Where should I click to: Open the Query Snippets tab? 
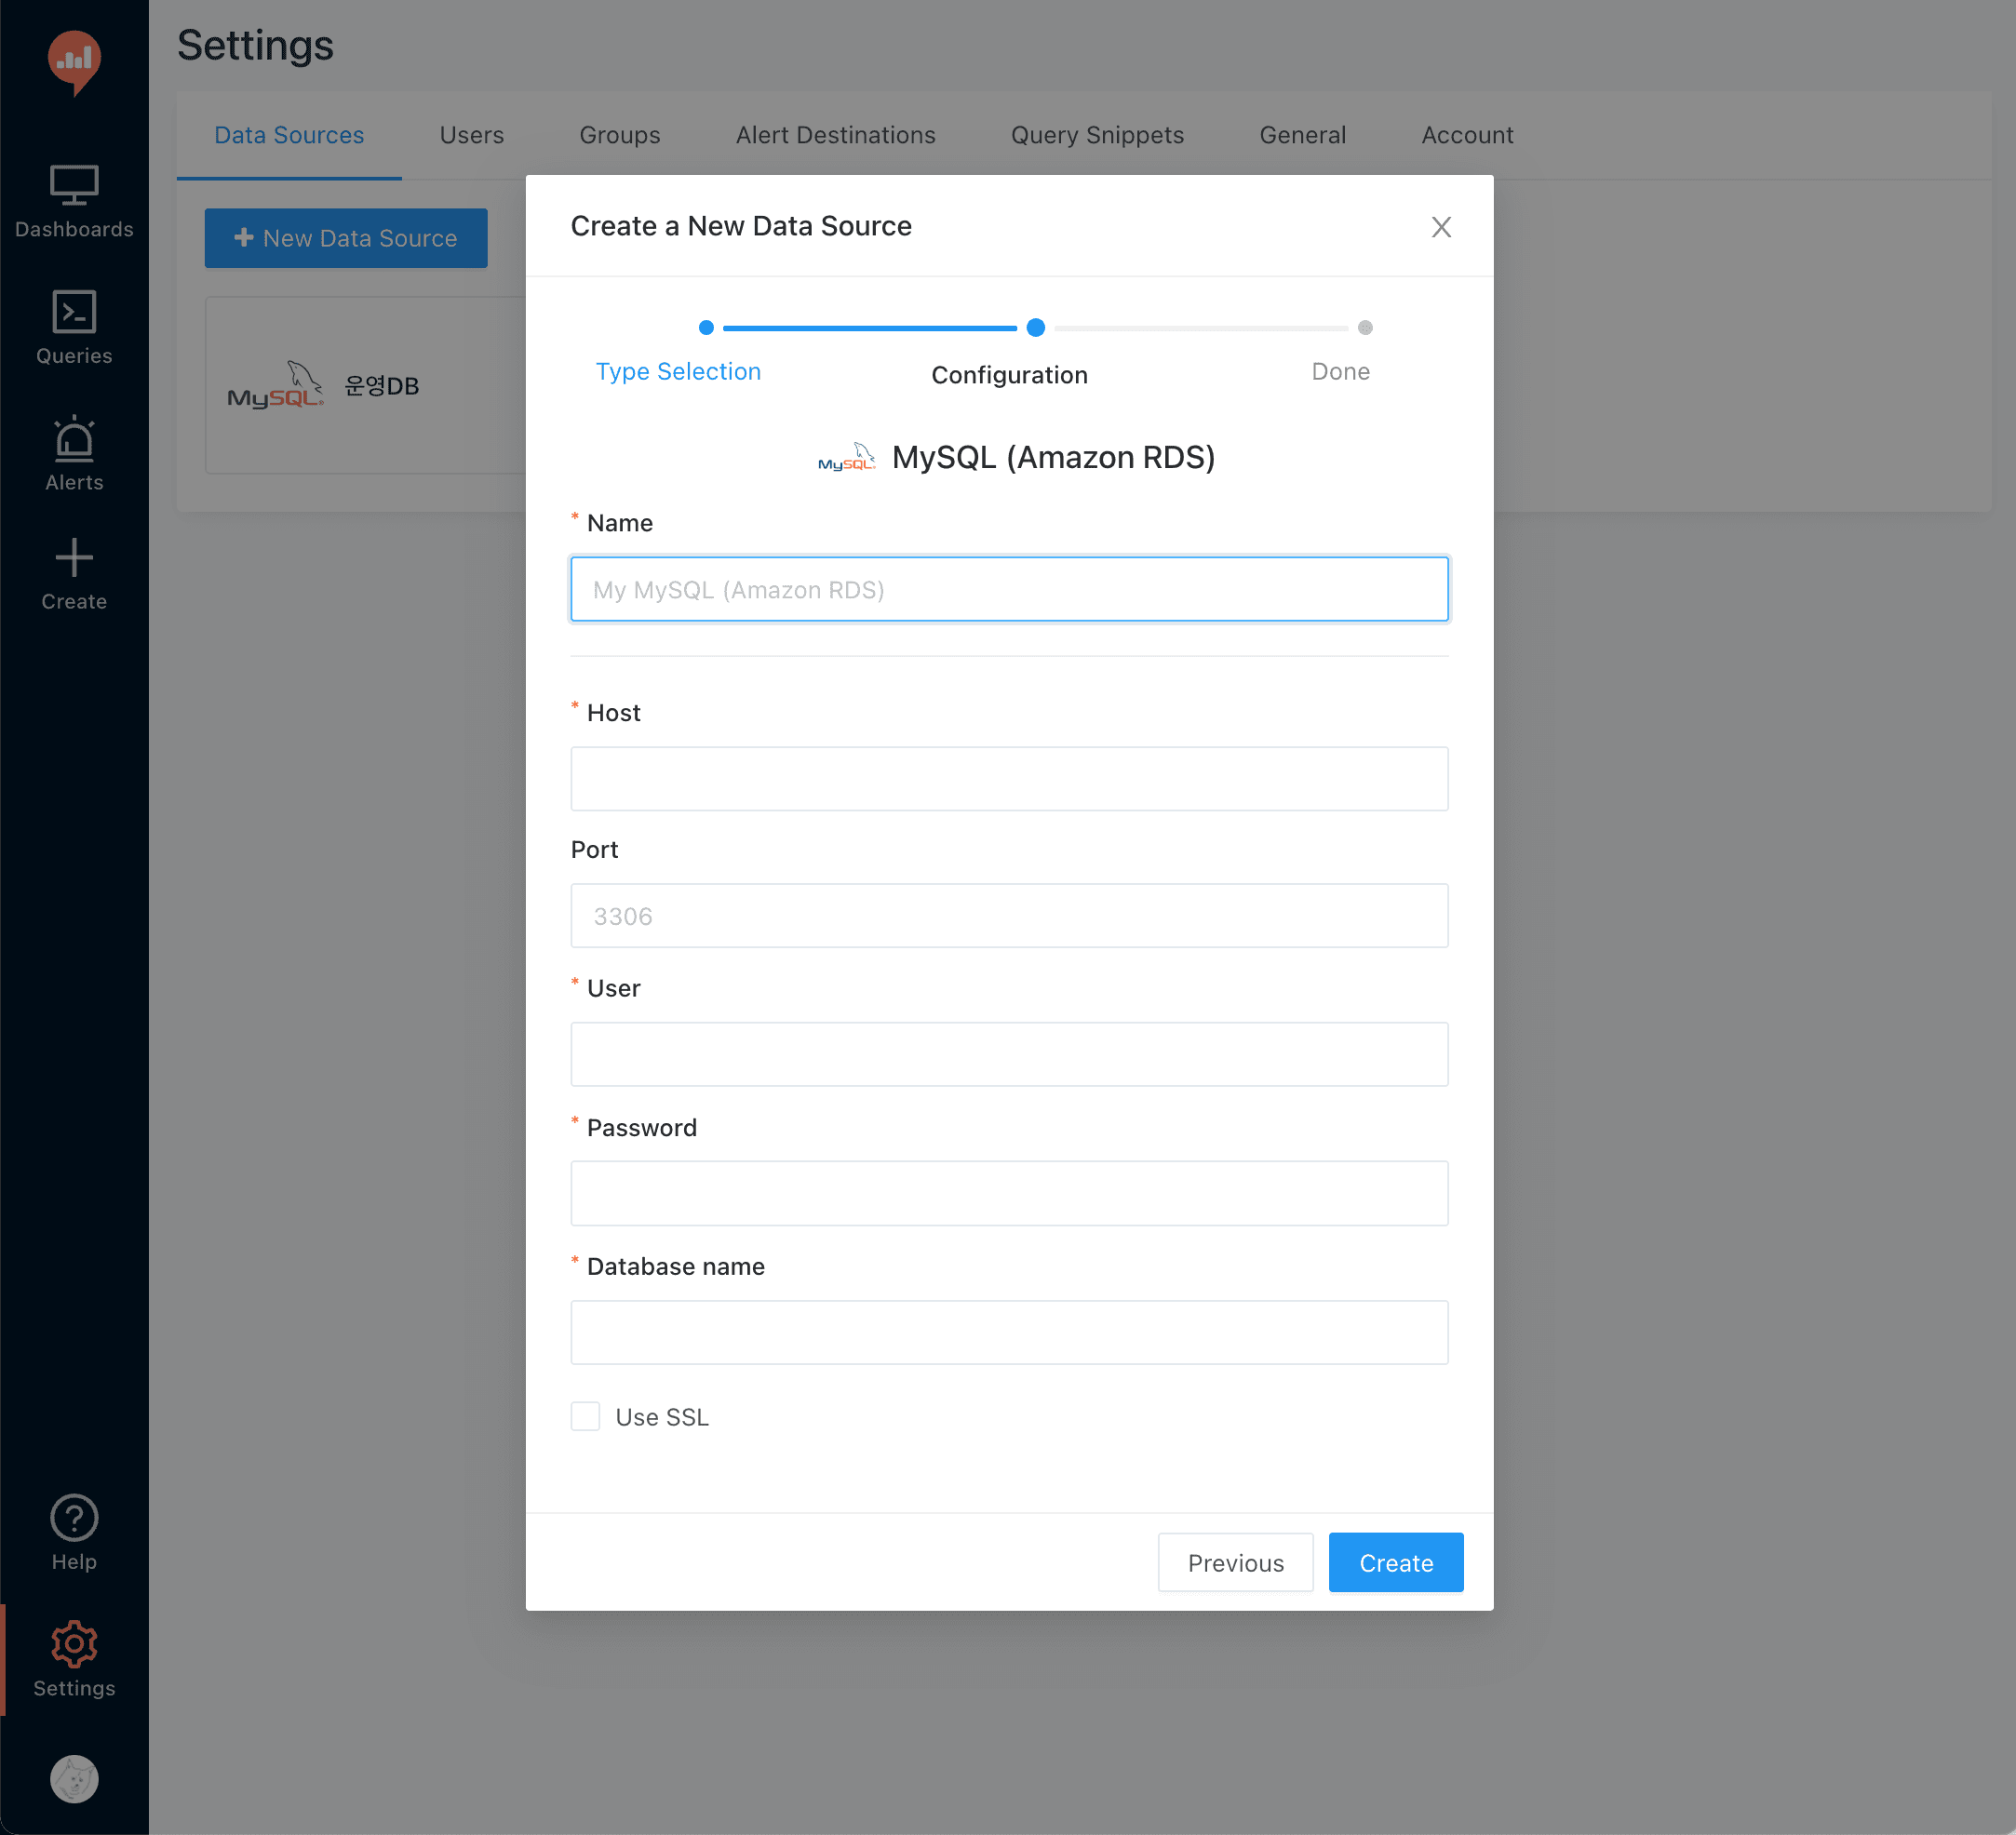[1097, 135]
